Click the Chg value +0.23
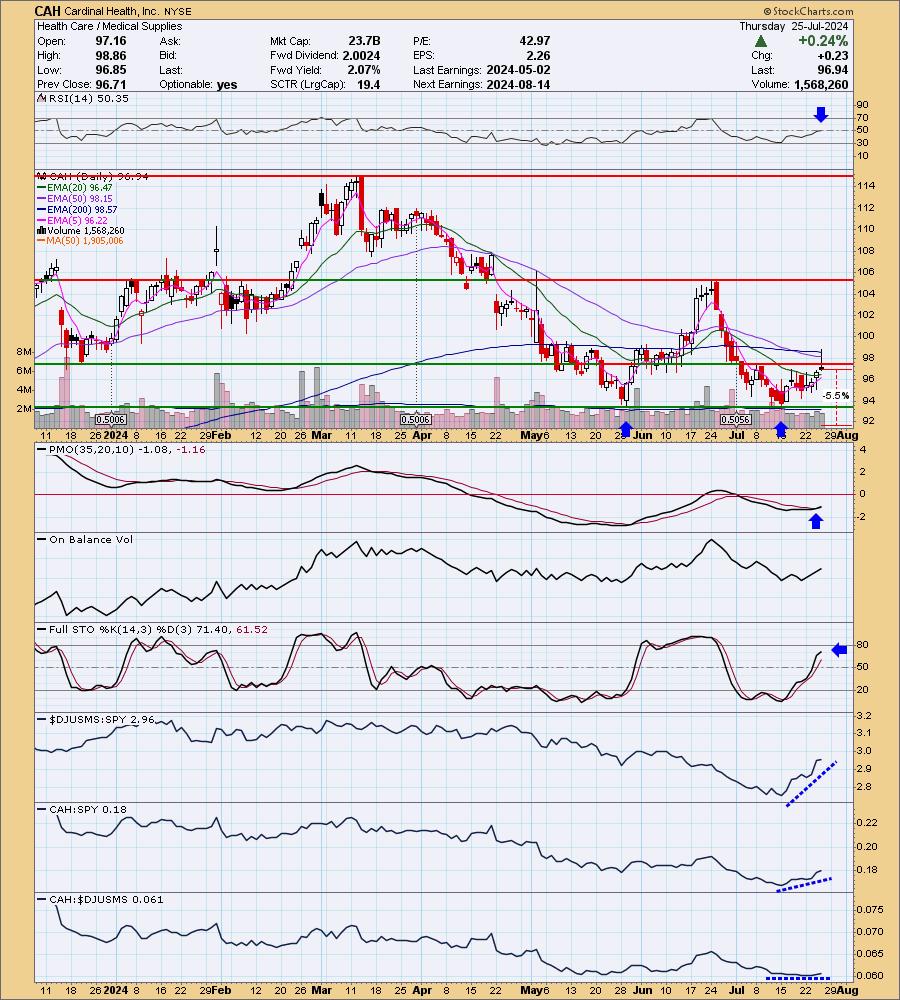The image size is (900, 1000). 833,55
